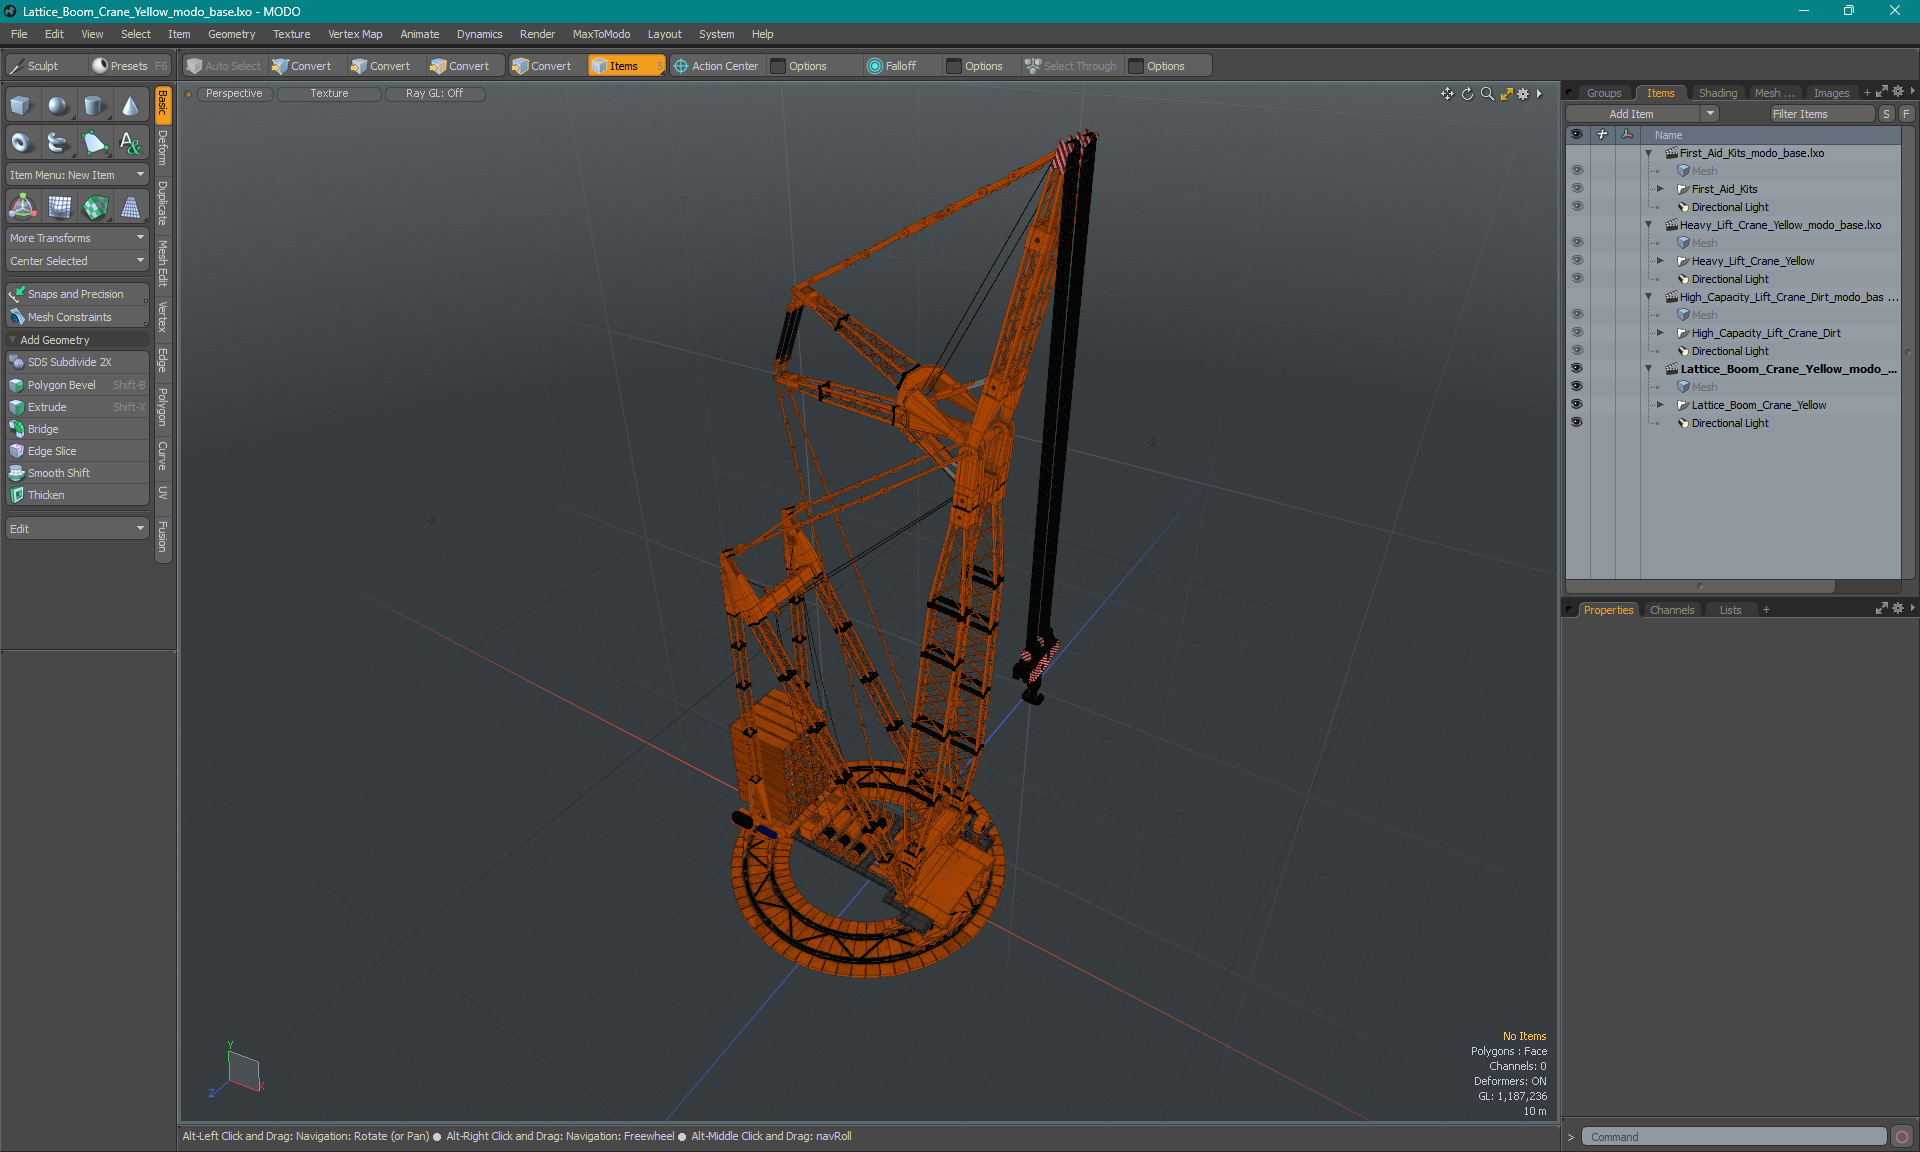
Task: Hide the Lattice_Boom_Crane_Yellow group item
Action: [x=1577, y=405]
